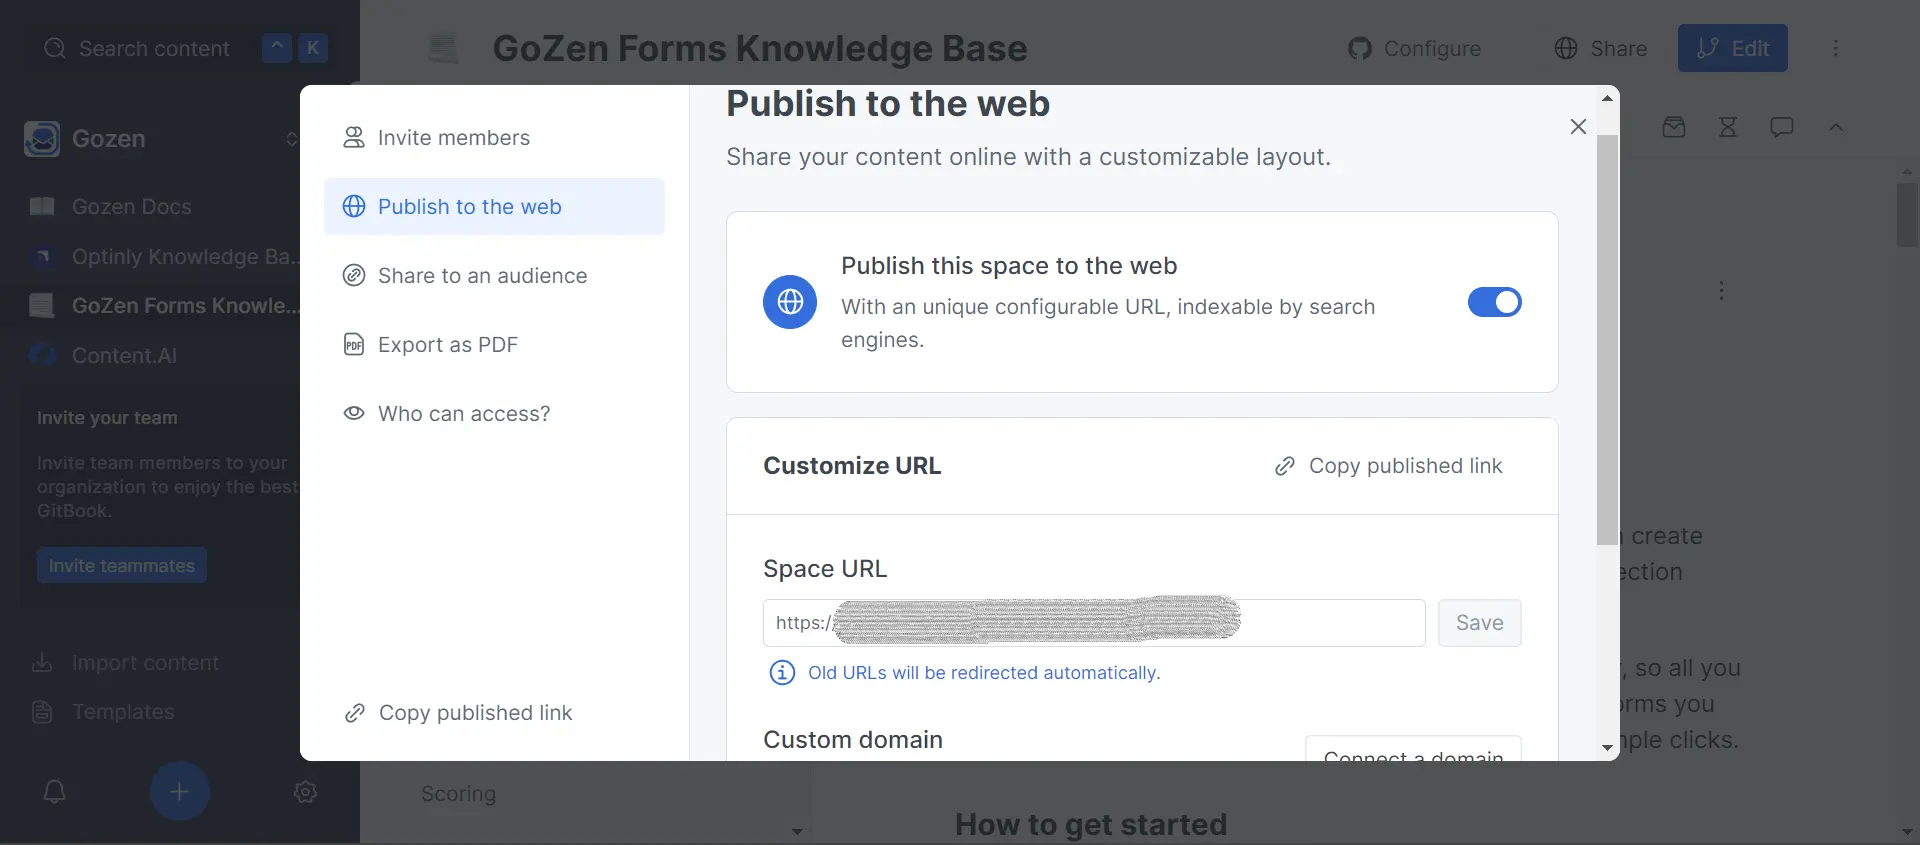The width and height of the screenshot is (1920, 845).
Task: Open the Gozen workspace switcher chevron
Action: click(291, 139)
